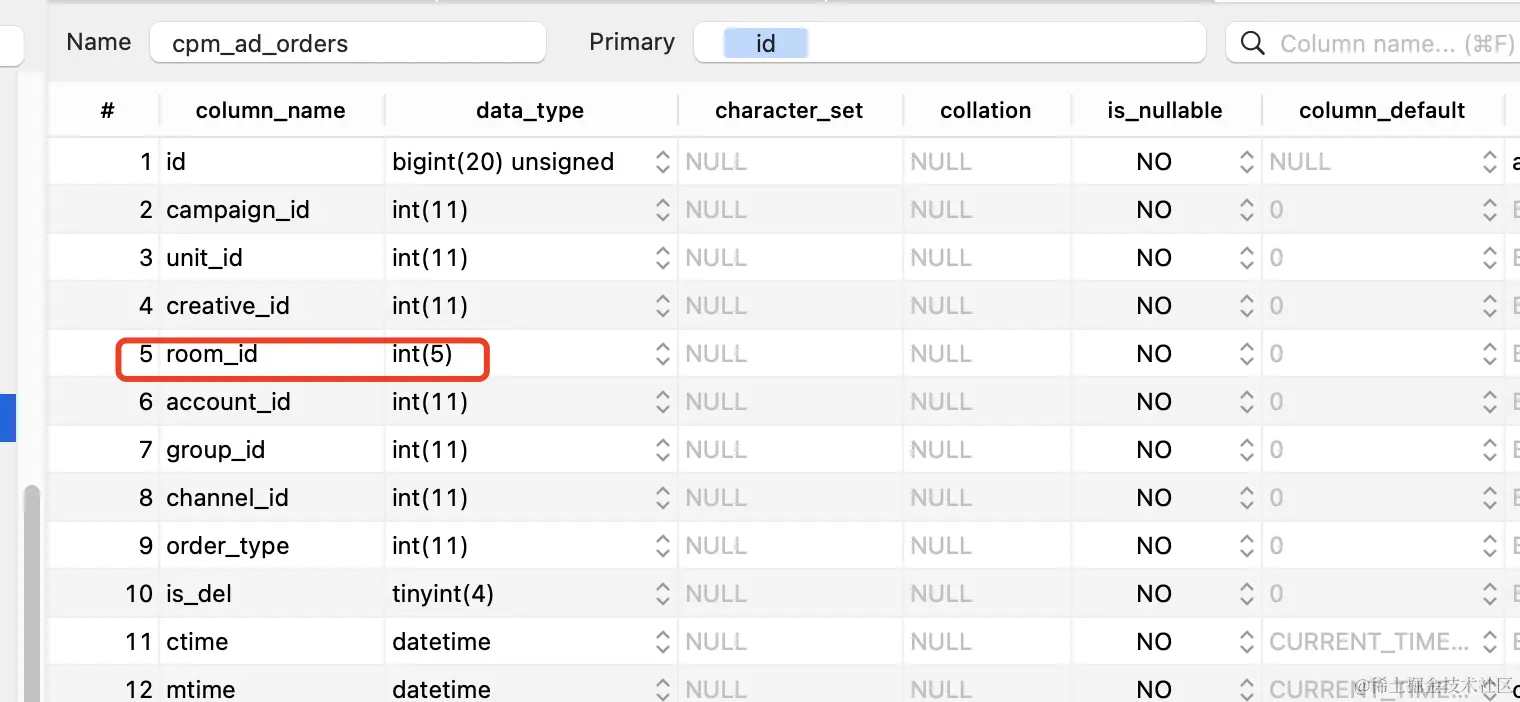The image size is (1520, 702).
Task: Open data_type dropdown for order_type row
Action: click(x=662, y=546)
